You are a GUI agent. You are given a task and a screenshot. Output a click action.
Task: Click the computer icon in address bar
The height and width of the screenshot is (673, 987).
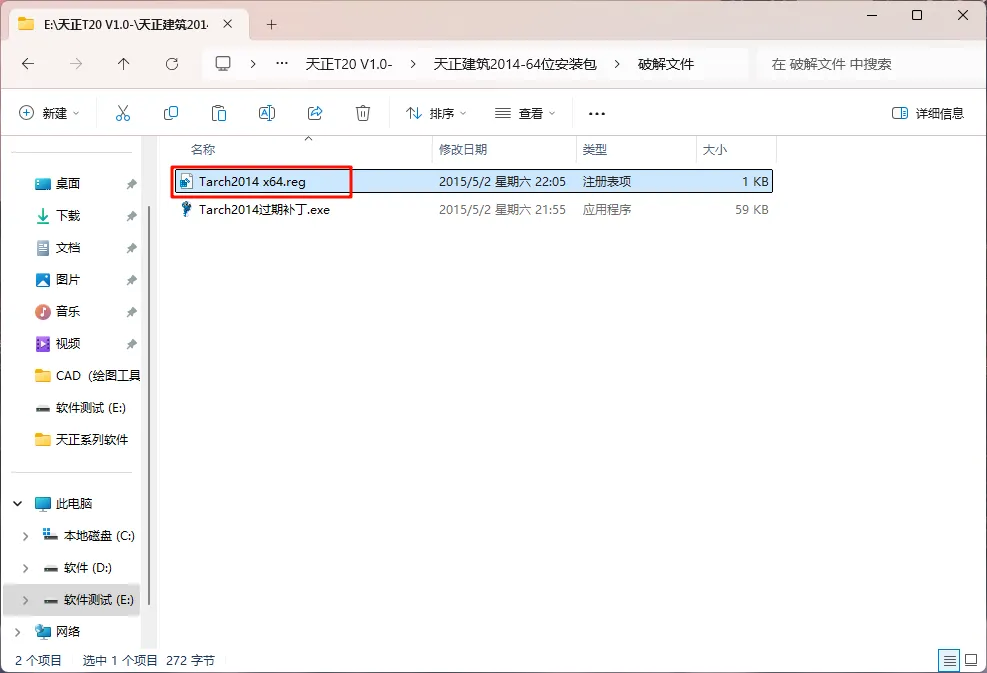coord(223,64)
